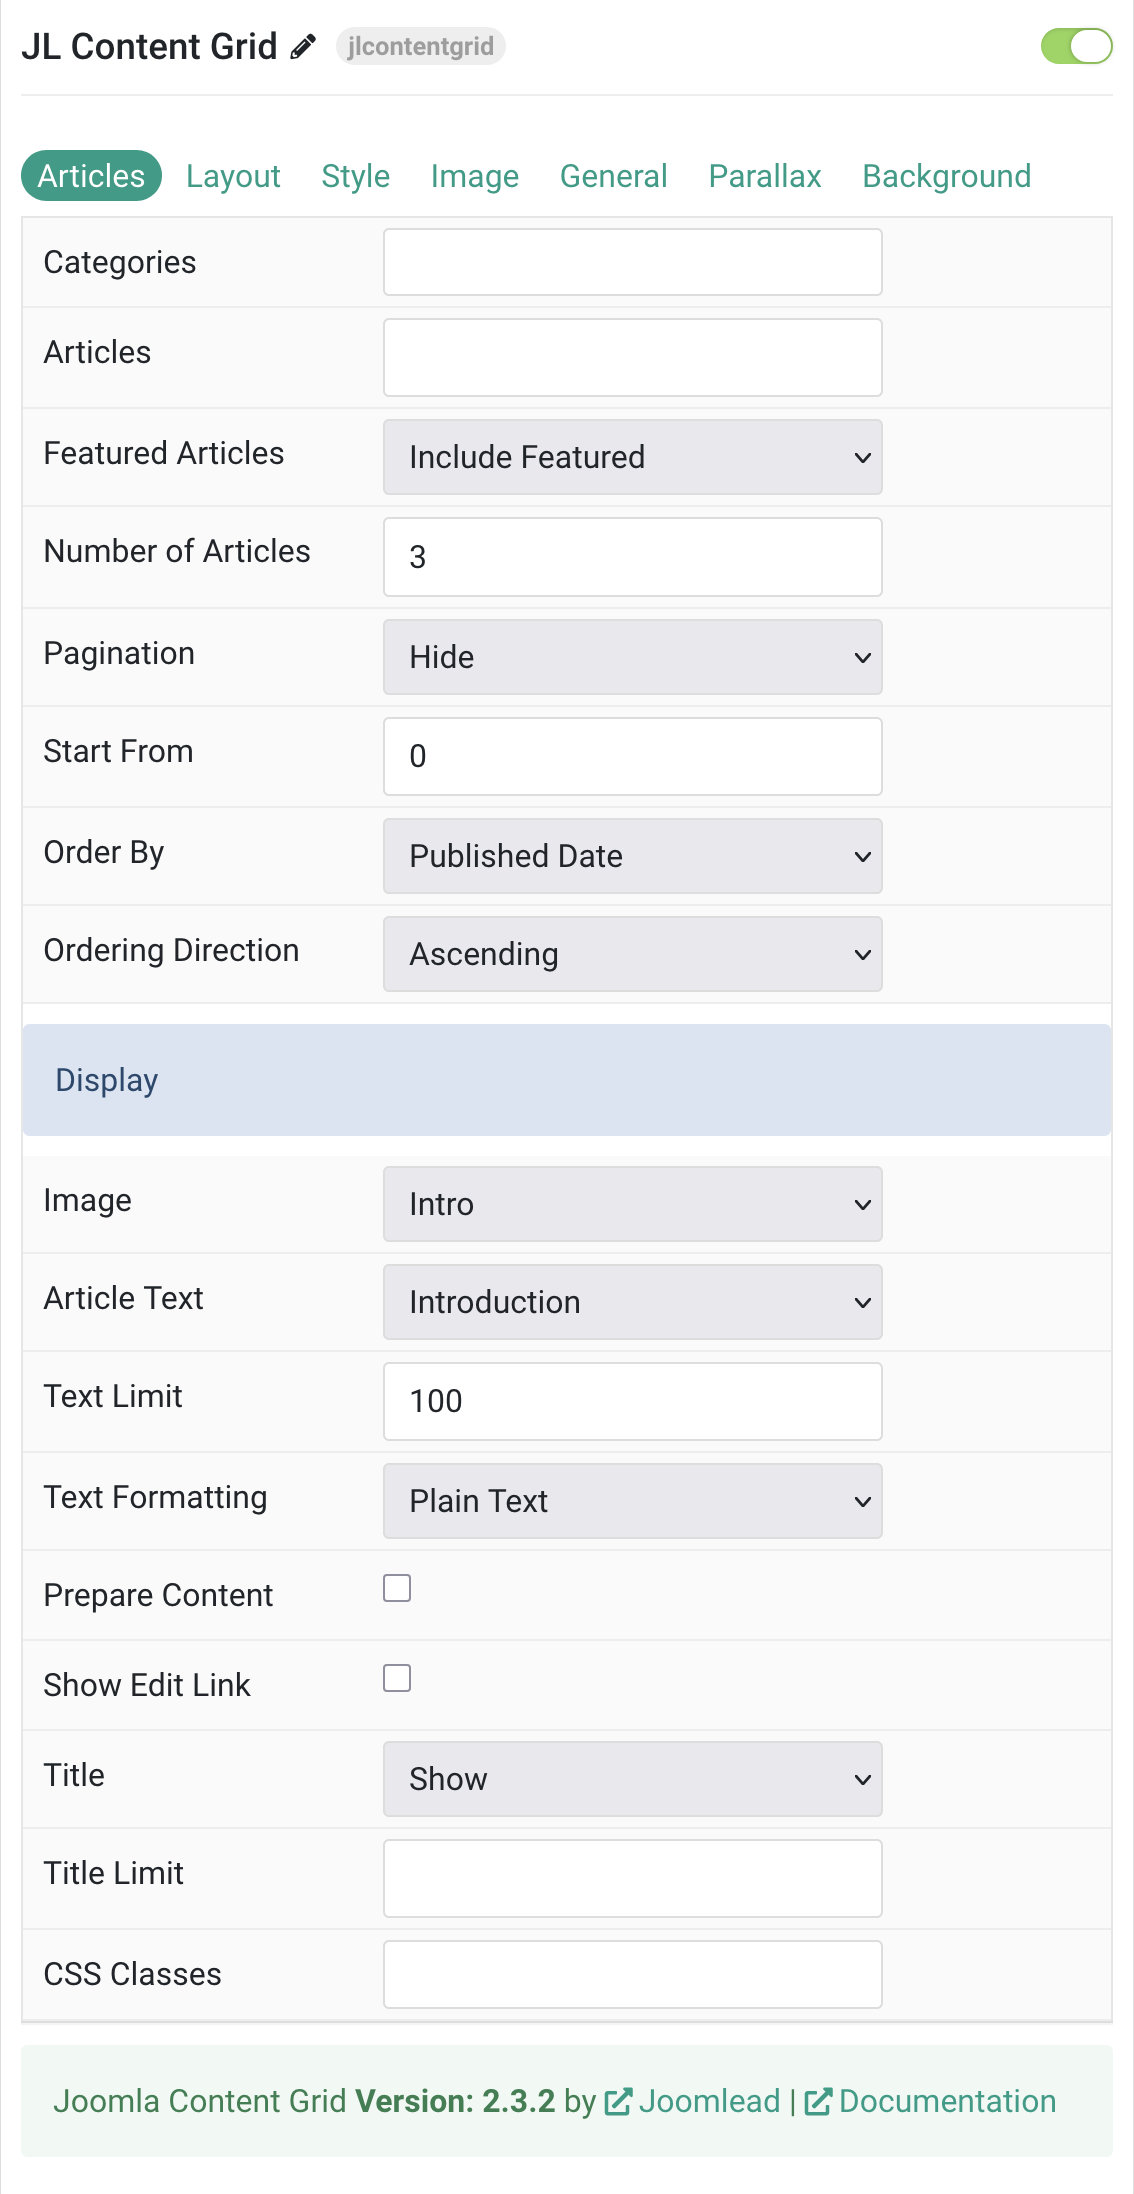Select Text Formatting dropdown showing Plain Text

tap(633, 1501)
